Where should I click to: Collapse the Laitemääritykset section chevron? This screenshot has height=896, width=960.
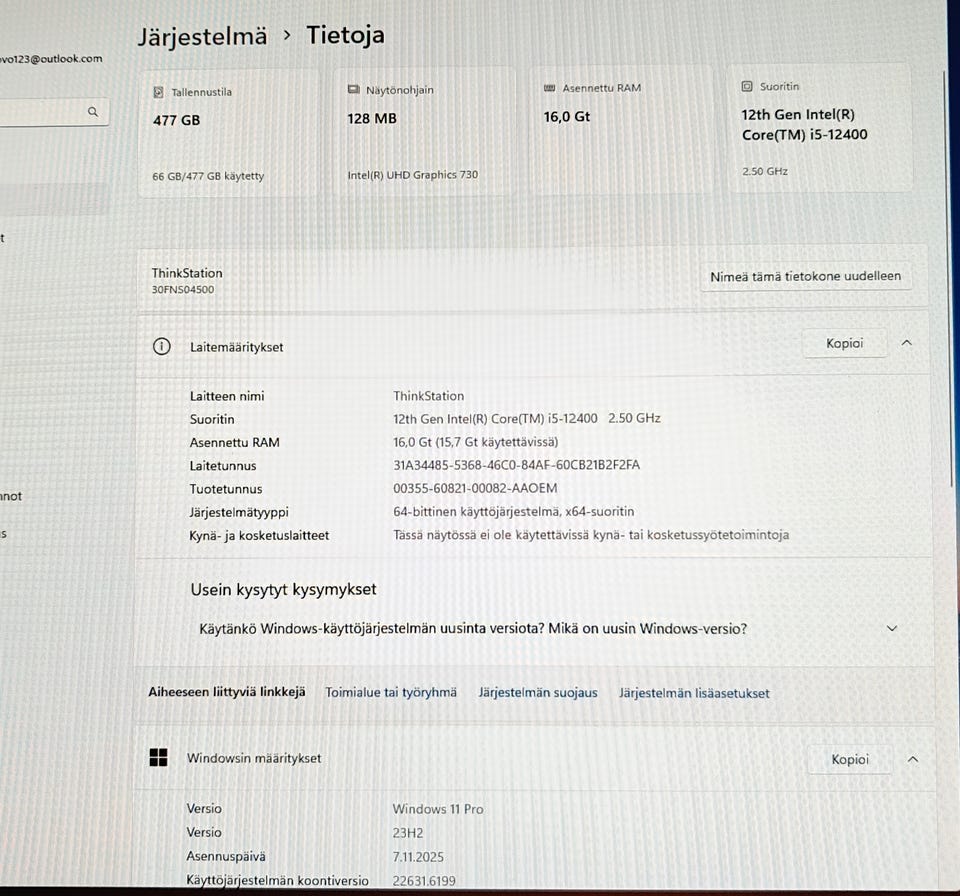coord(907,343)
